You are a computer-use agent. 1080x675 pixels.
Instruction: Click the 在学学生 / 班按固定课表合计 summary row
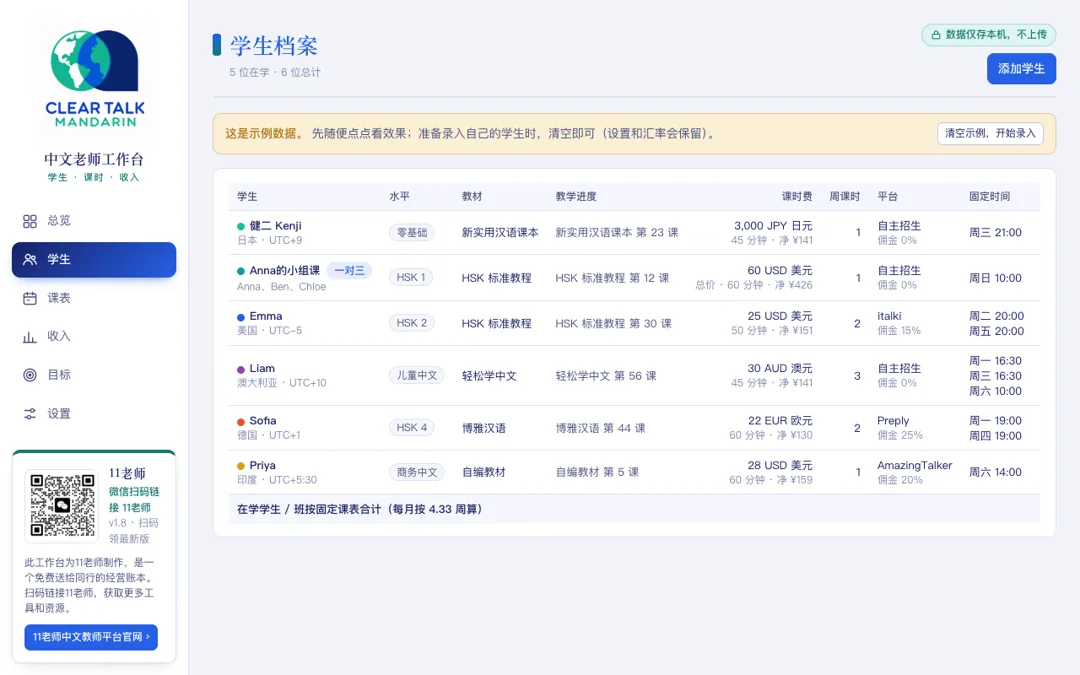(x=634, y=510)
